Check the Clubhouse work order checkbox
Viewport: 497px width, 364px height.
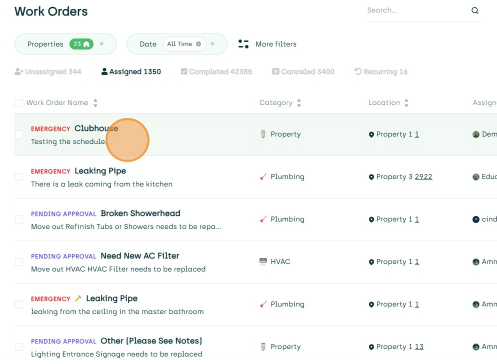19,134
